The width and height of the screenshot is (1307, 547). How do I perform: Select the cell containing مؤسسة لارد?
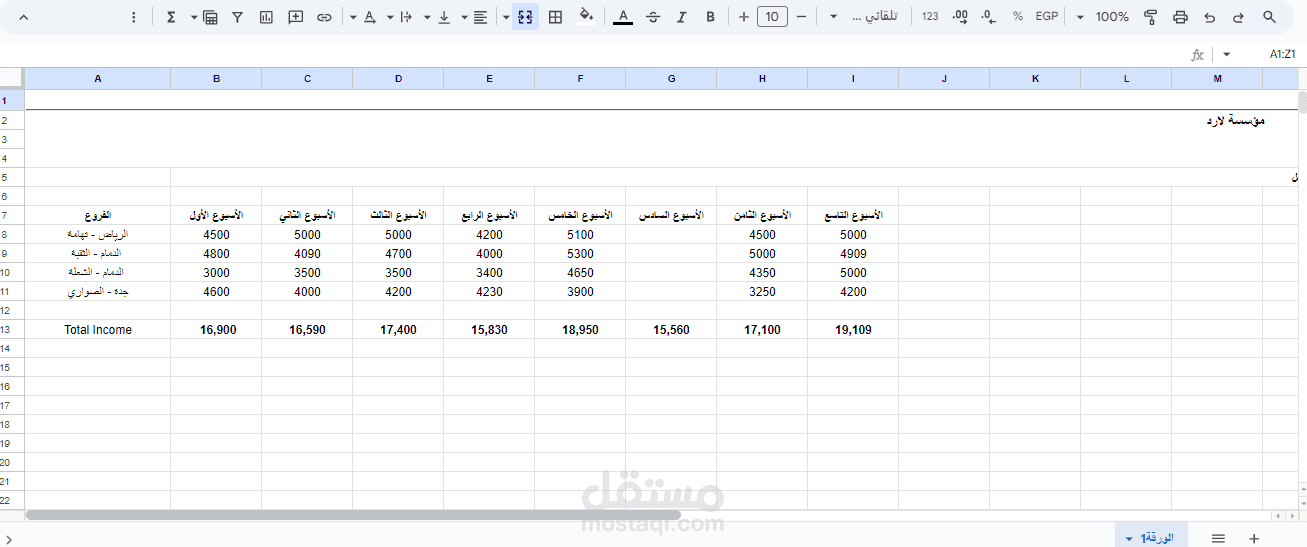coord(1236,121)
